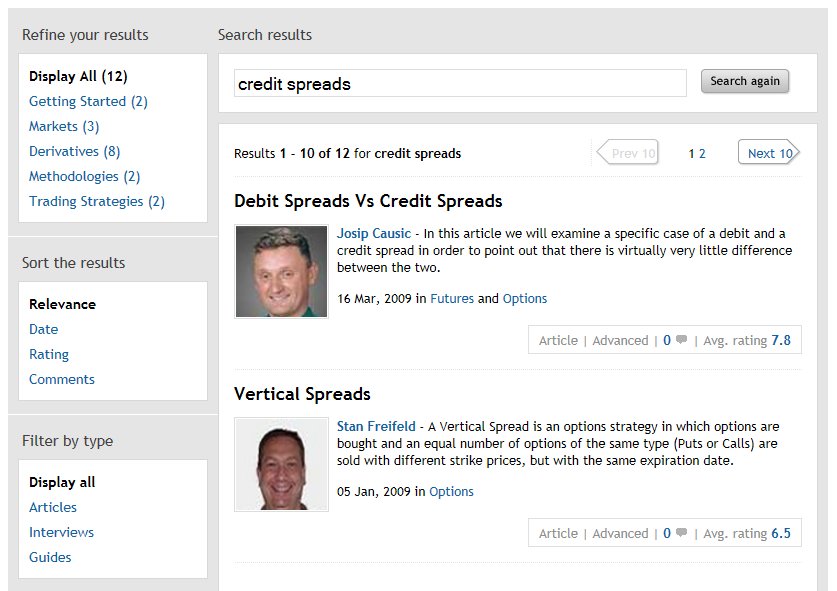The height and width of the screenshot is (591, 837).
Task: Go to results page 2
Action: pyautogui.click(x=702, y=154)
